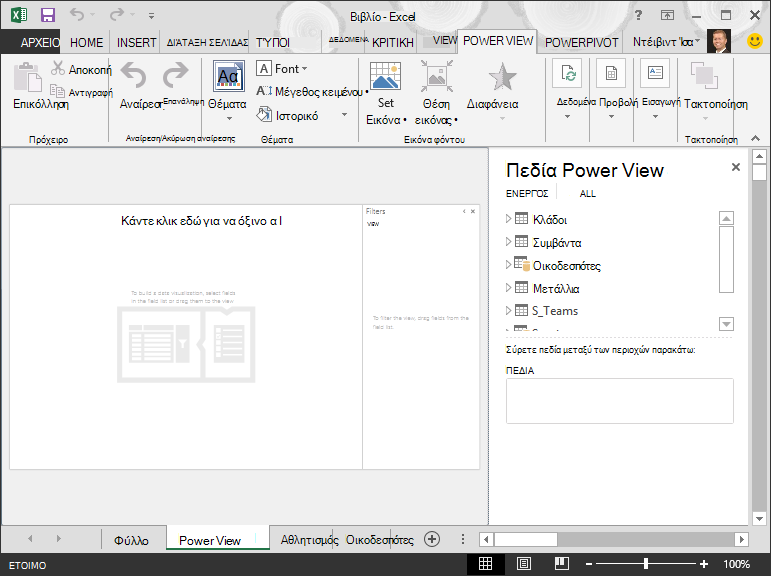Screen dimensions: 771x576
Task: Click the large Επανάληψη redo icon
Action: (x=176, y=75)
